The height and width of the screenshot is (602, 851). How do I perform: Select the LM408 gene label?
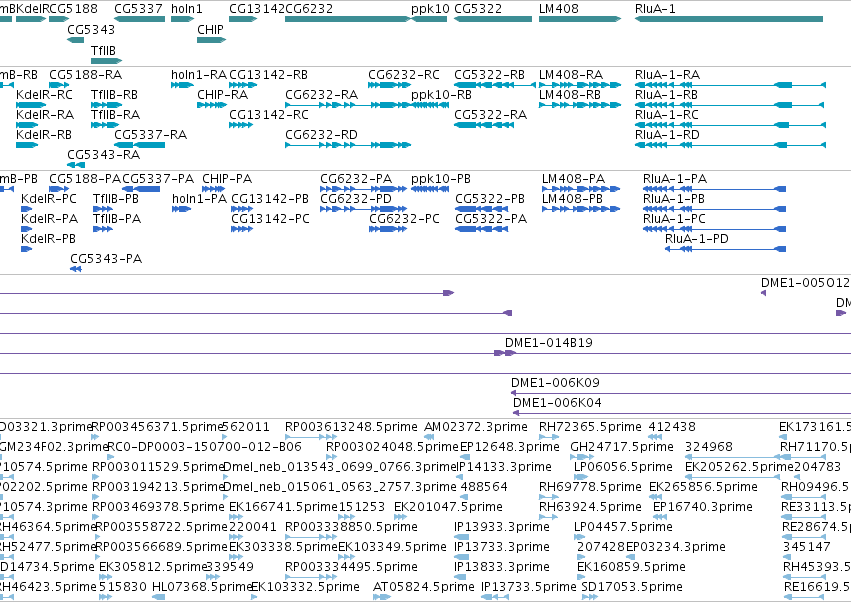[558, 9]
